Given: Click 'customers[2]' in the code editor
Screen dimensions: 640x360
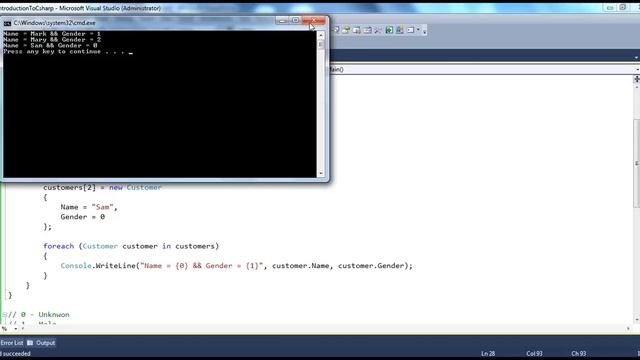Looking at the screenshot, I should [69, 187].
